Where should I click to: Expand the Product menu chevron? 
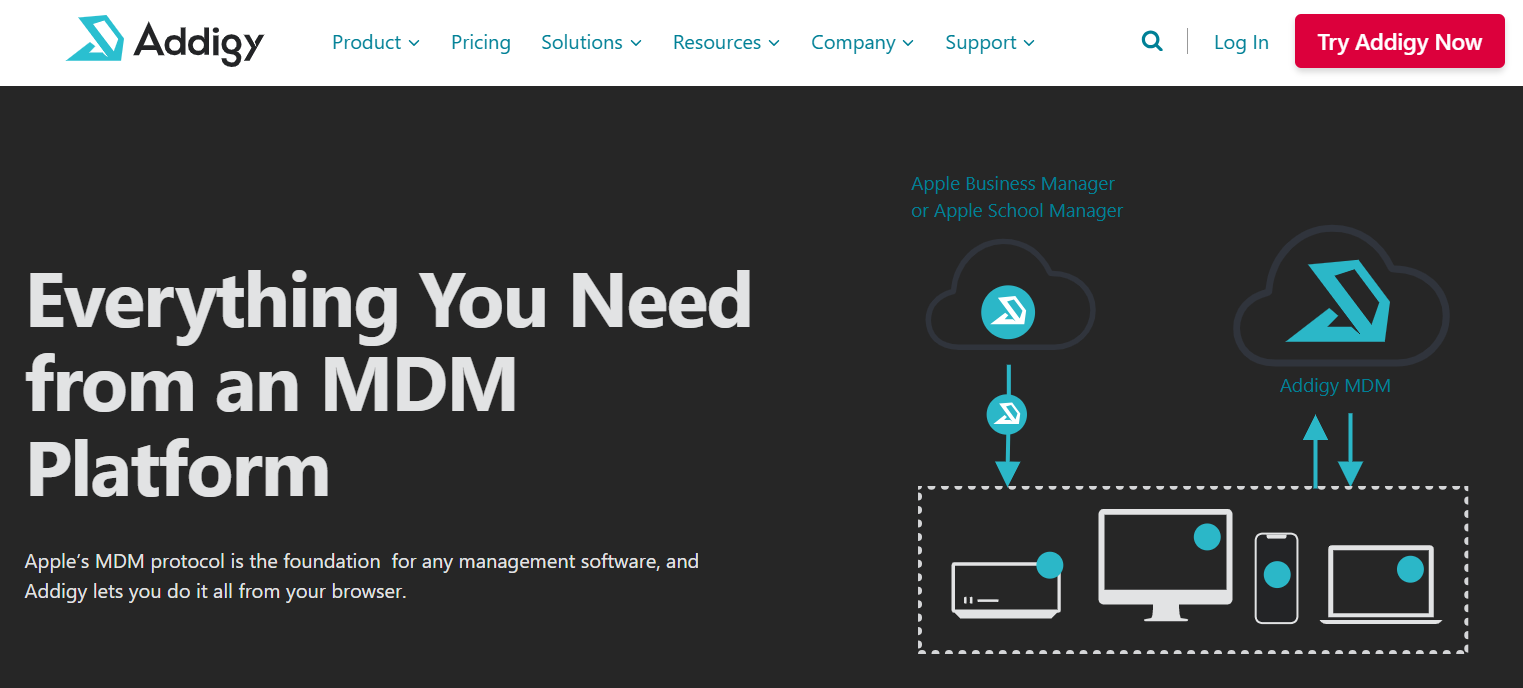pyautogui.click(x=414, y=43)
